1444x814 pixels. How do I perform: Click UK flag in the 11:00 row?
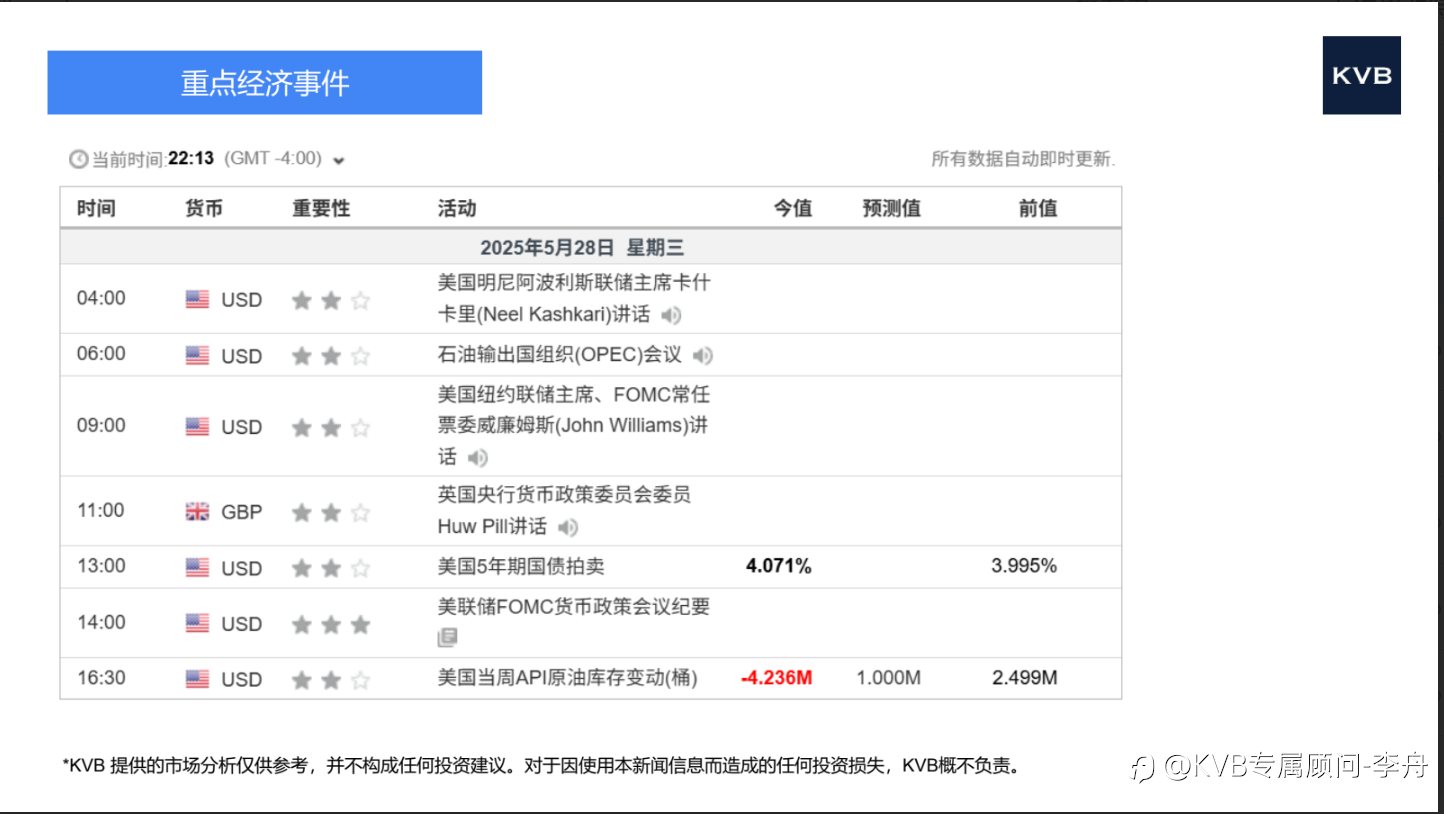coord(197,511)
